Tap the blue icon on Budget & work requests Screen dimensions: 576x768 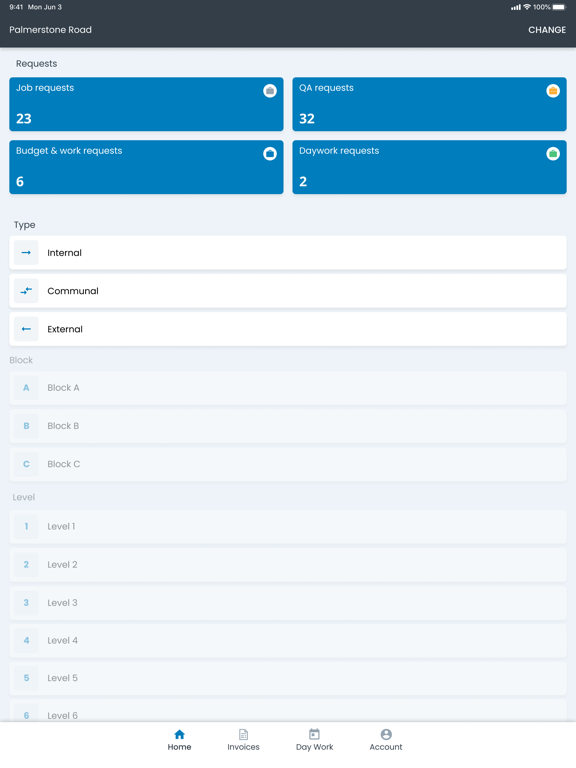[x=270, y=154]
